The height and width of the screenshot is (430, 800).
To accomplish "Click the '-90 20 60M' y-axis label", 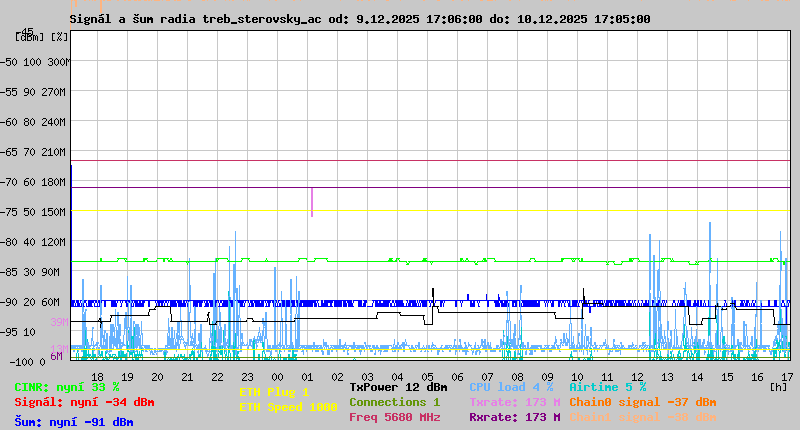I will click(31, 302).
